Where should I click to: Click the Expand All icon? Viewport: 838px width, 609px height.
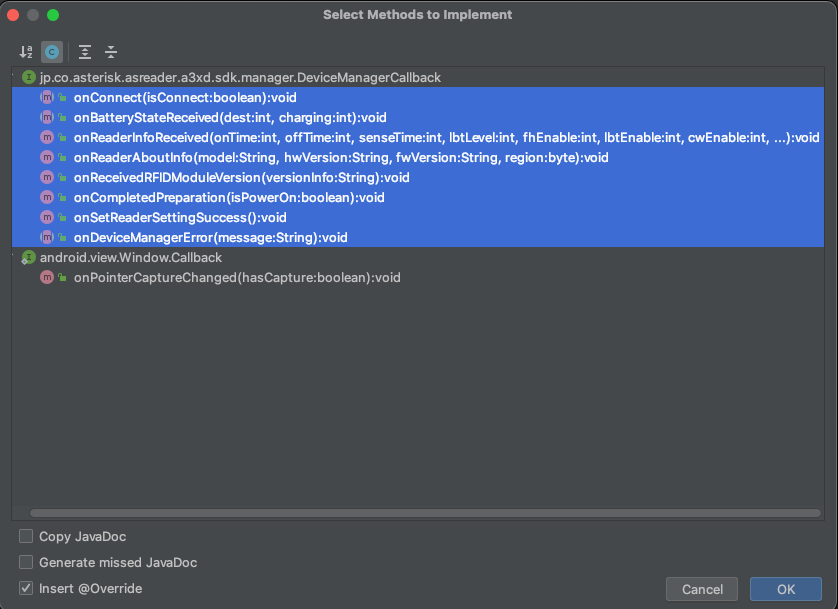pos(85,51)
